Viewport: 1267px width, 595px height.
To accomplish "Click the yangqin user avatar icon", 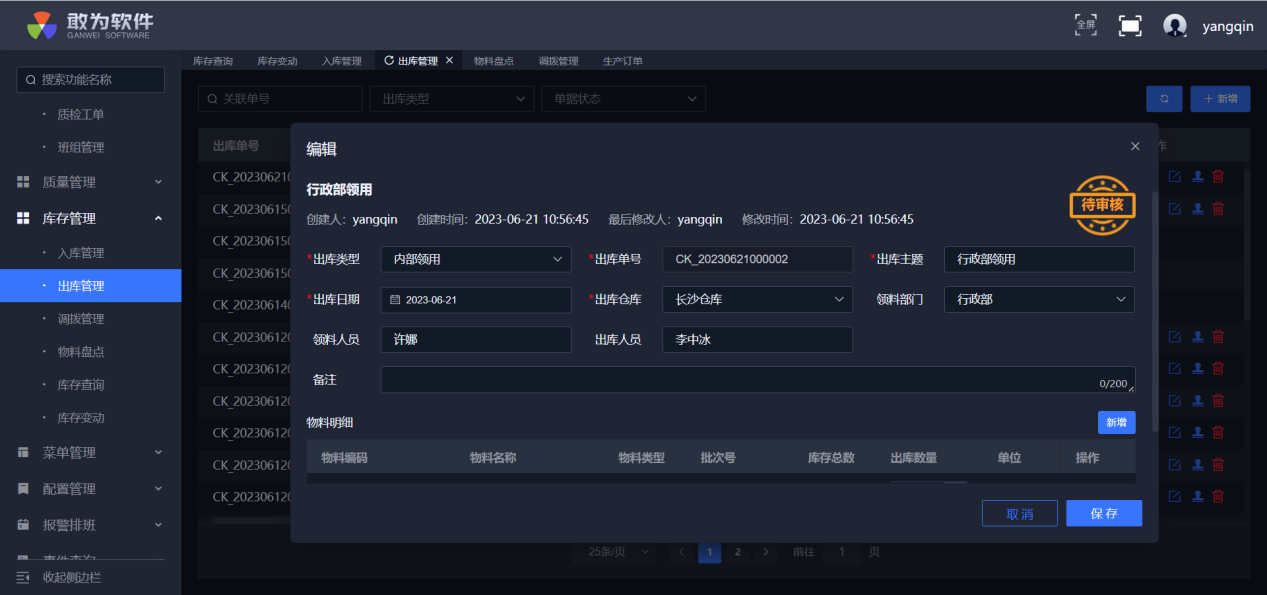I will [x=1175, y=26].
